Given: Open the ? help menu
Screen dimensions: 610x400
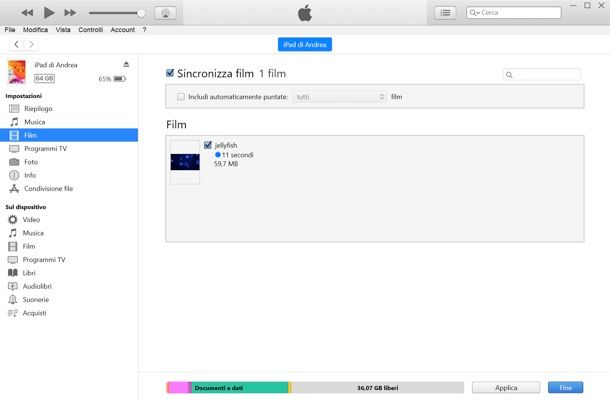Looking at the screenshot, I should click(144, 30).
